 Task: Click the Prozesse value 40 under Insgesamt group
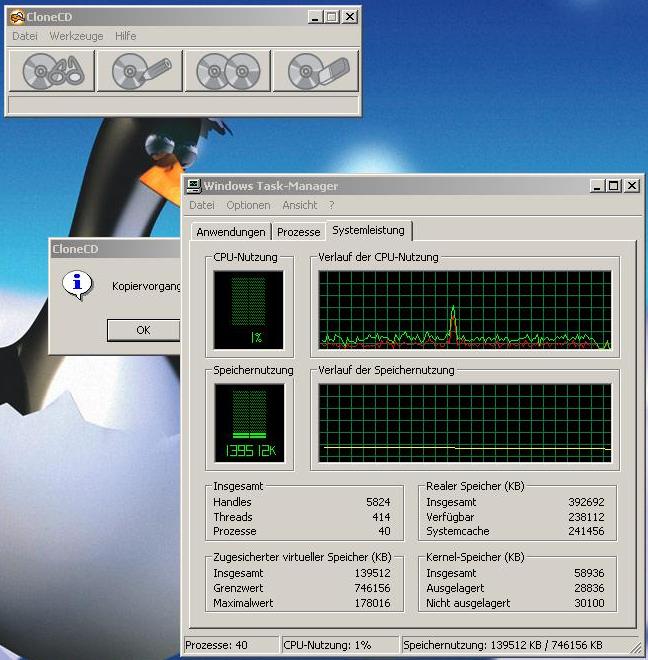tap(384, 531)
